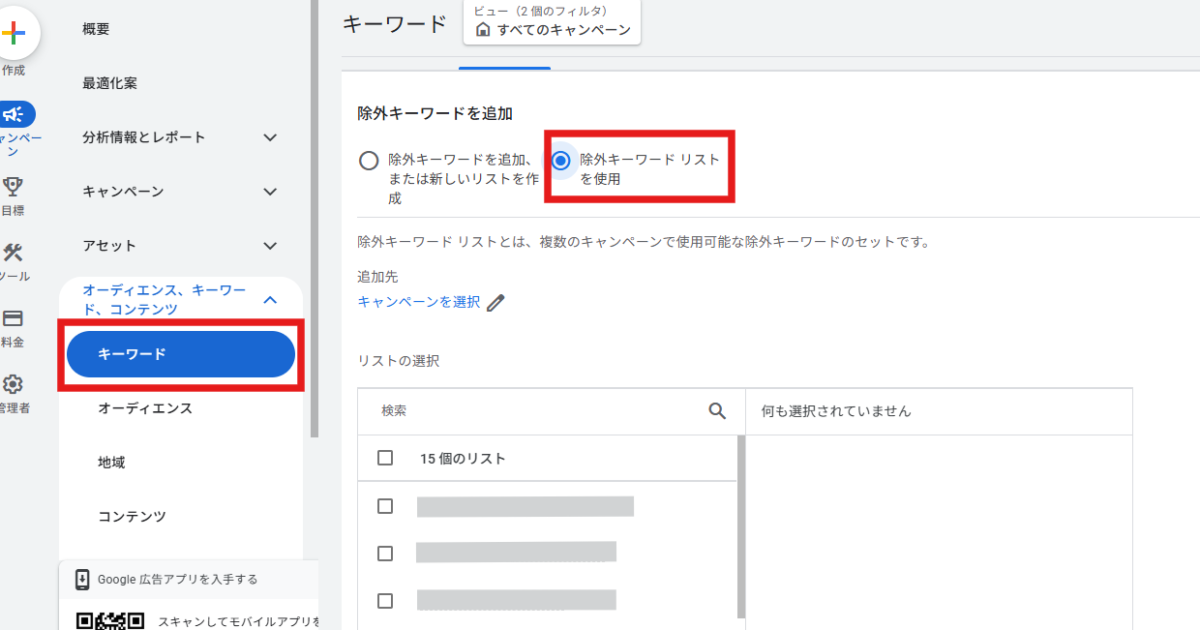Open the Goals trophy icon
The image size is (1200, 630).
[x=13, y=186]
